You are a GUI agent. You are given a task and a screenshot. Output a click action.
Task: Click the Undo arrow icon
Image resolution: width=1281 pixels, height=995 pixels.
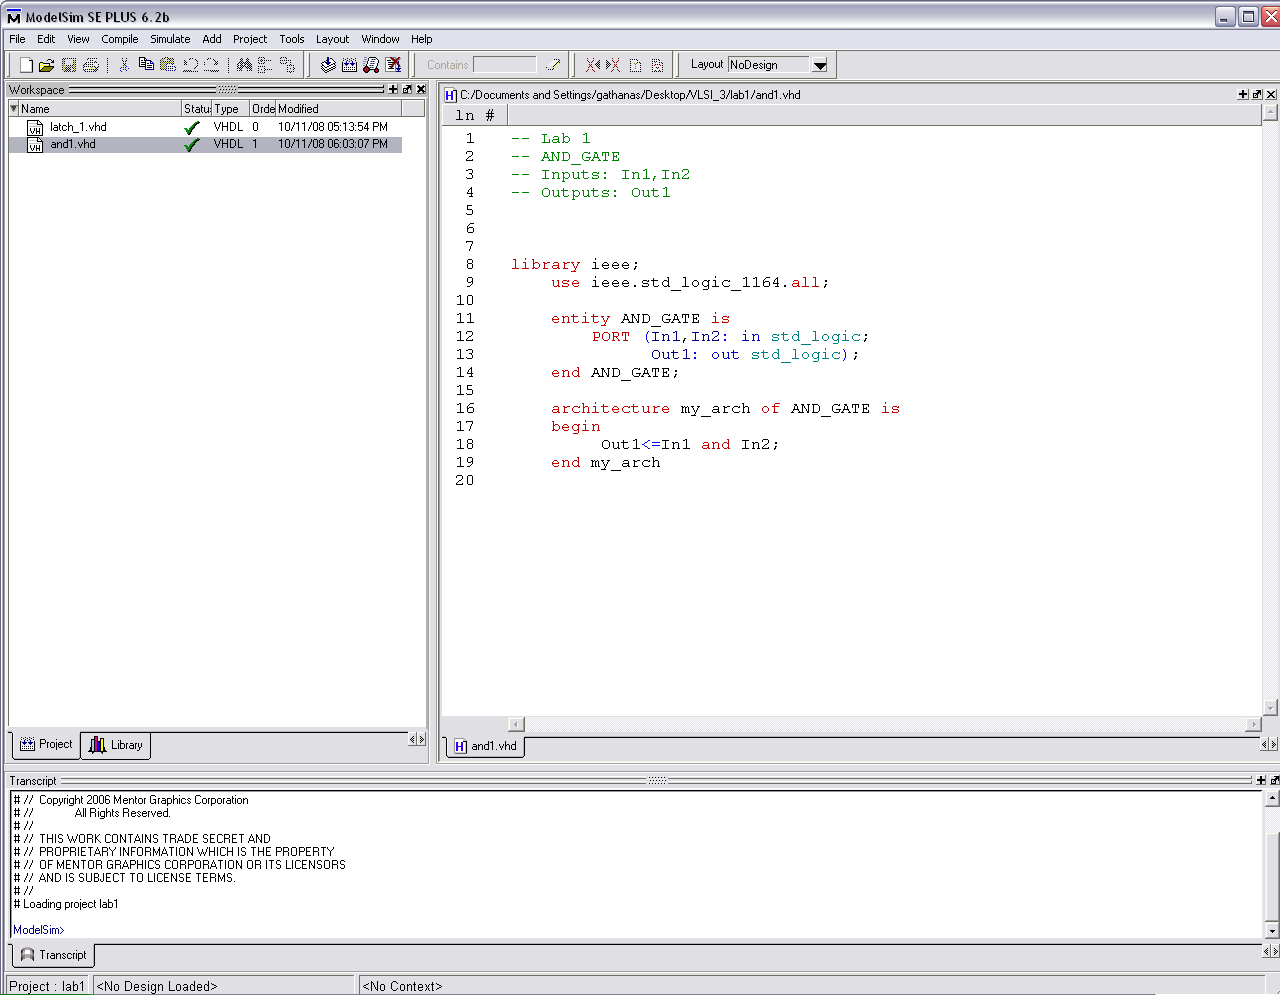coord(190,65)
